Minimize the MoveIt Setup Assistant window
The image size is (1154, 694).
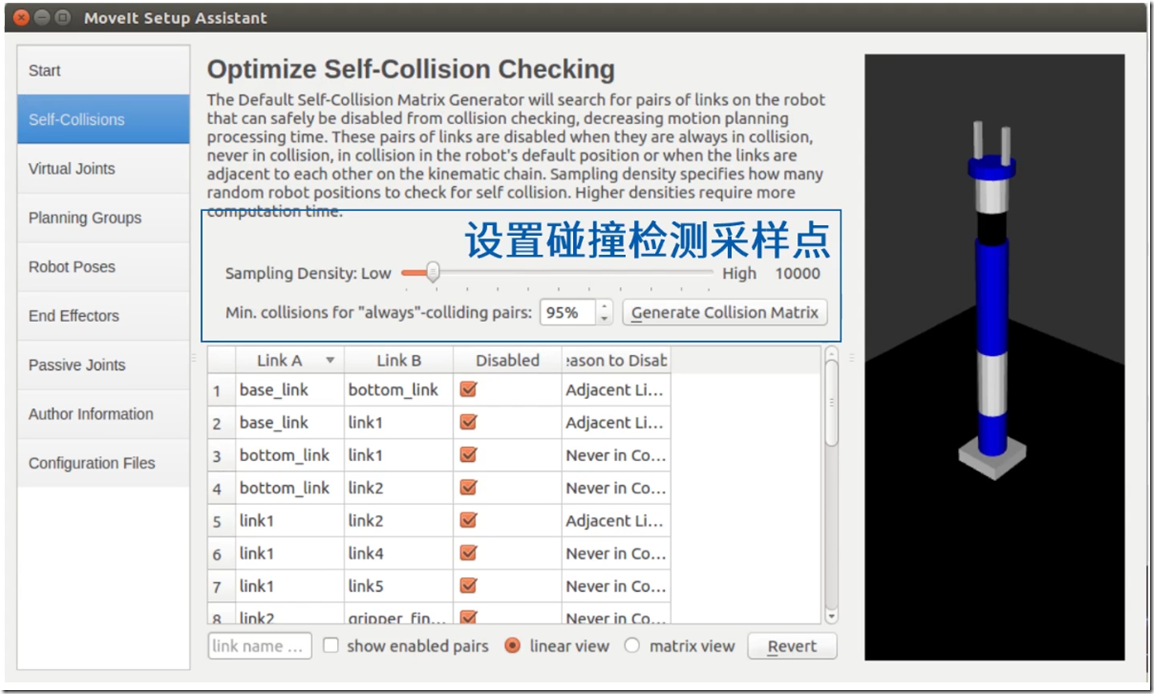click(42, 18)
